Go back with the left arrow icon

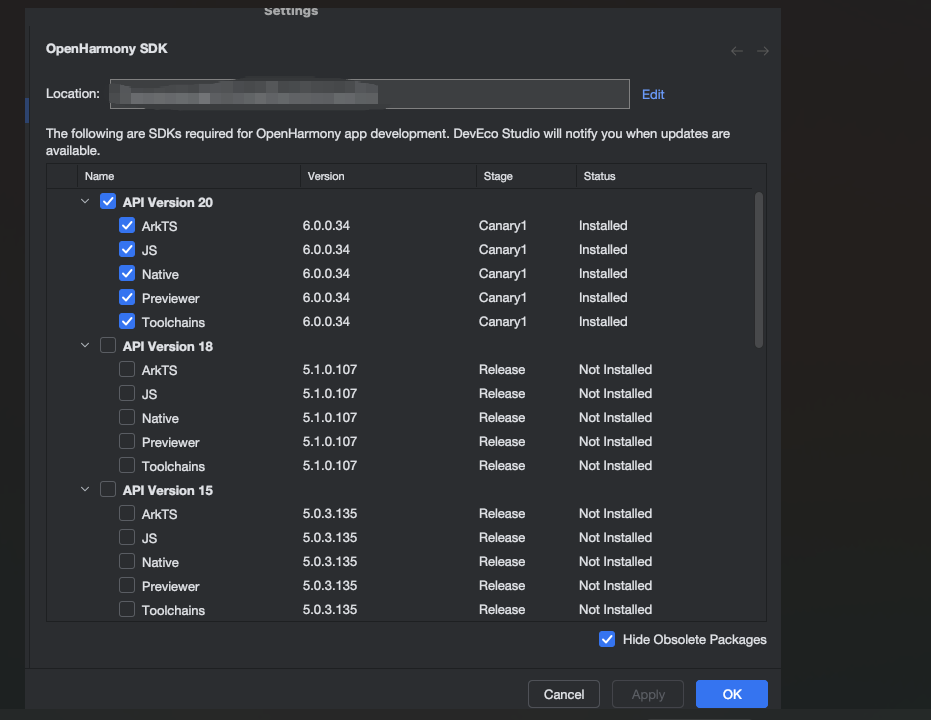tap(736, 51)
